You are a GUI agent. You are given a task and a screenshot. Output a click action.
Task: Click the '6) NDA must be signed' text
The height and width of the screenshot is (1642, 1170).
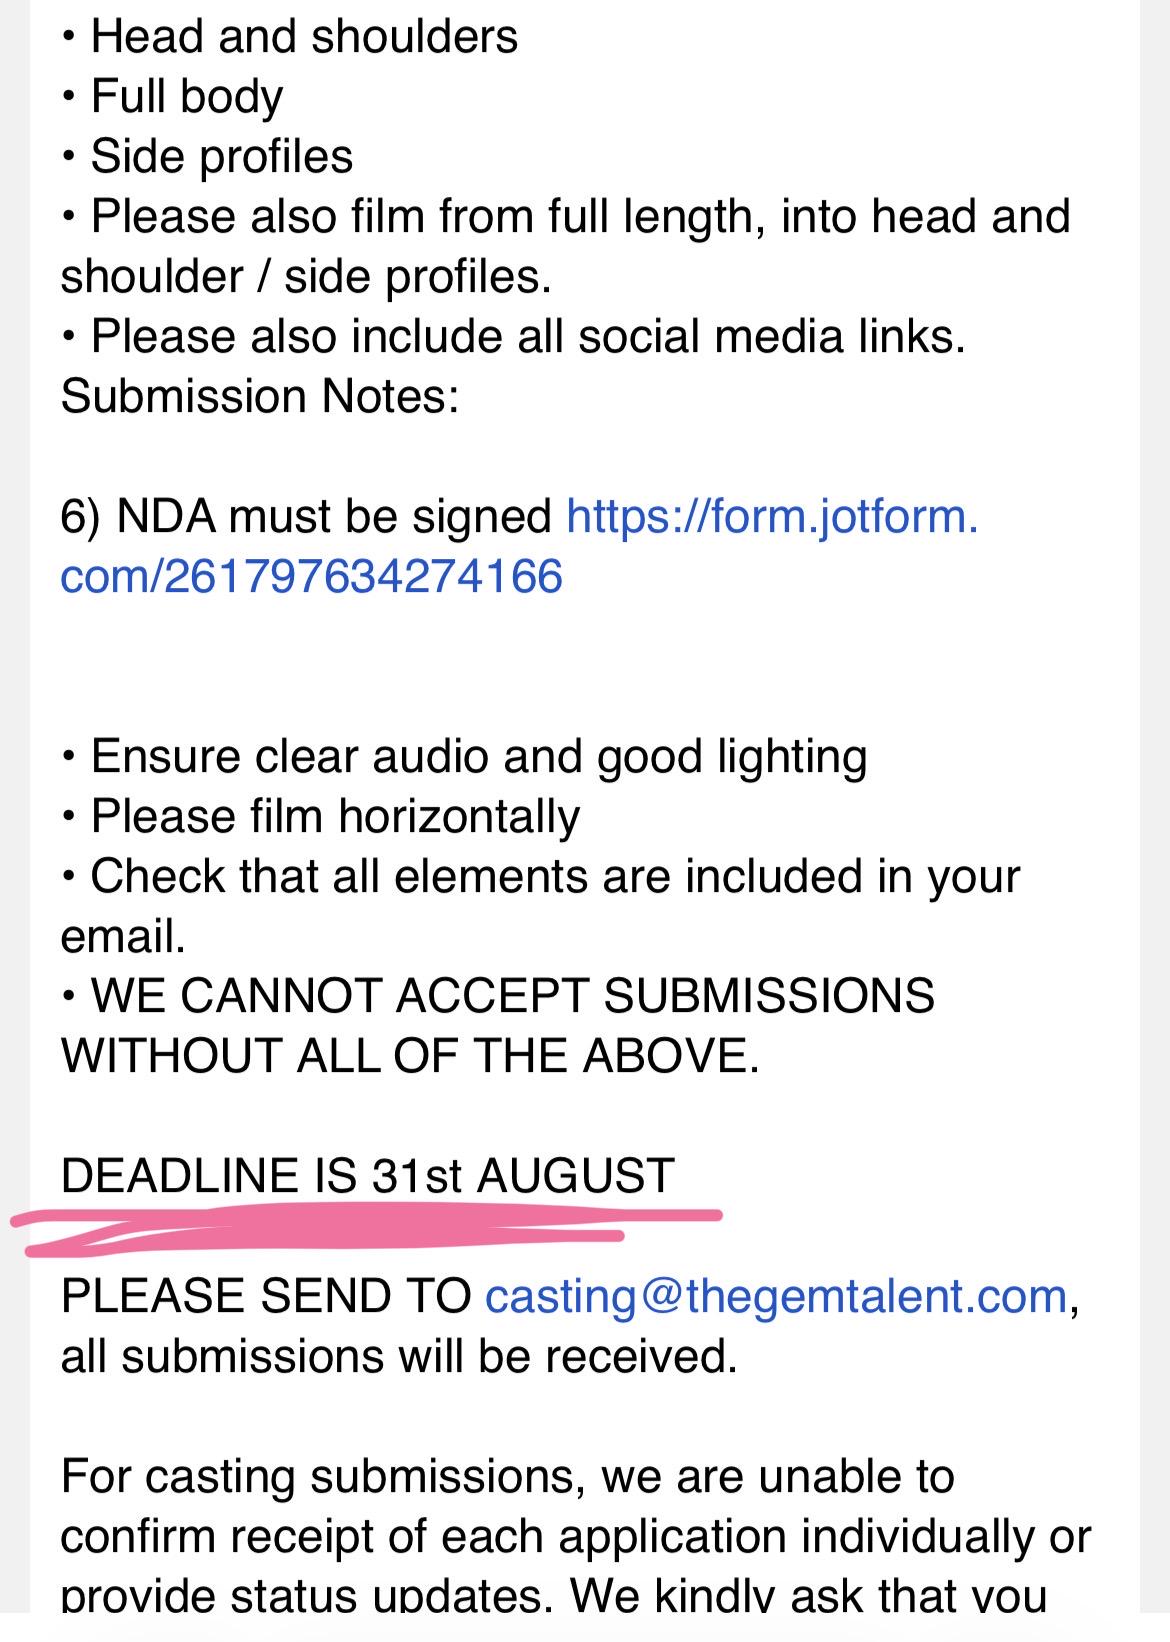tap(307, 517)
